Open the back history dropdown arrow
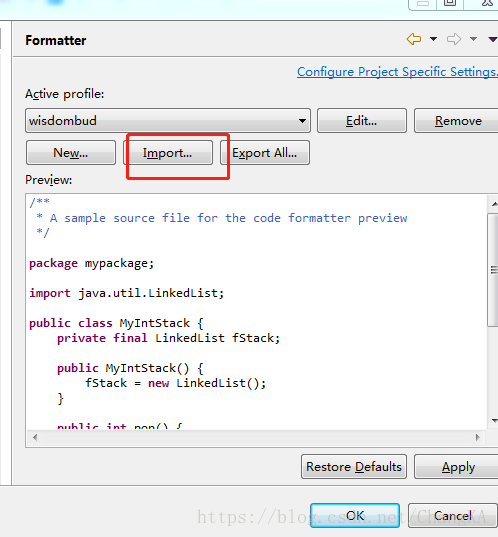 (x=433, y=39)
